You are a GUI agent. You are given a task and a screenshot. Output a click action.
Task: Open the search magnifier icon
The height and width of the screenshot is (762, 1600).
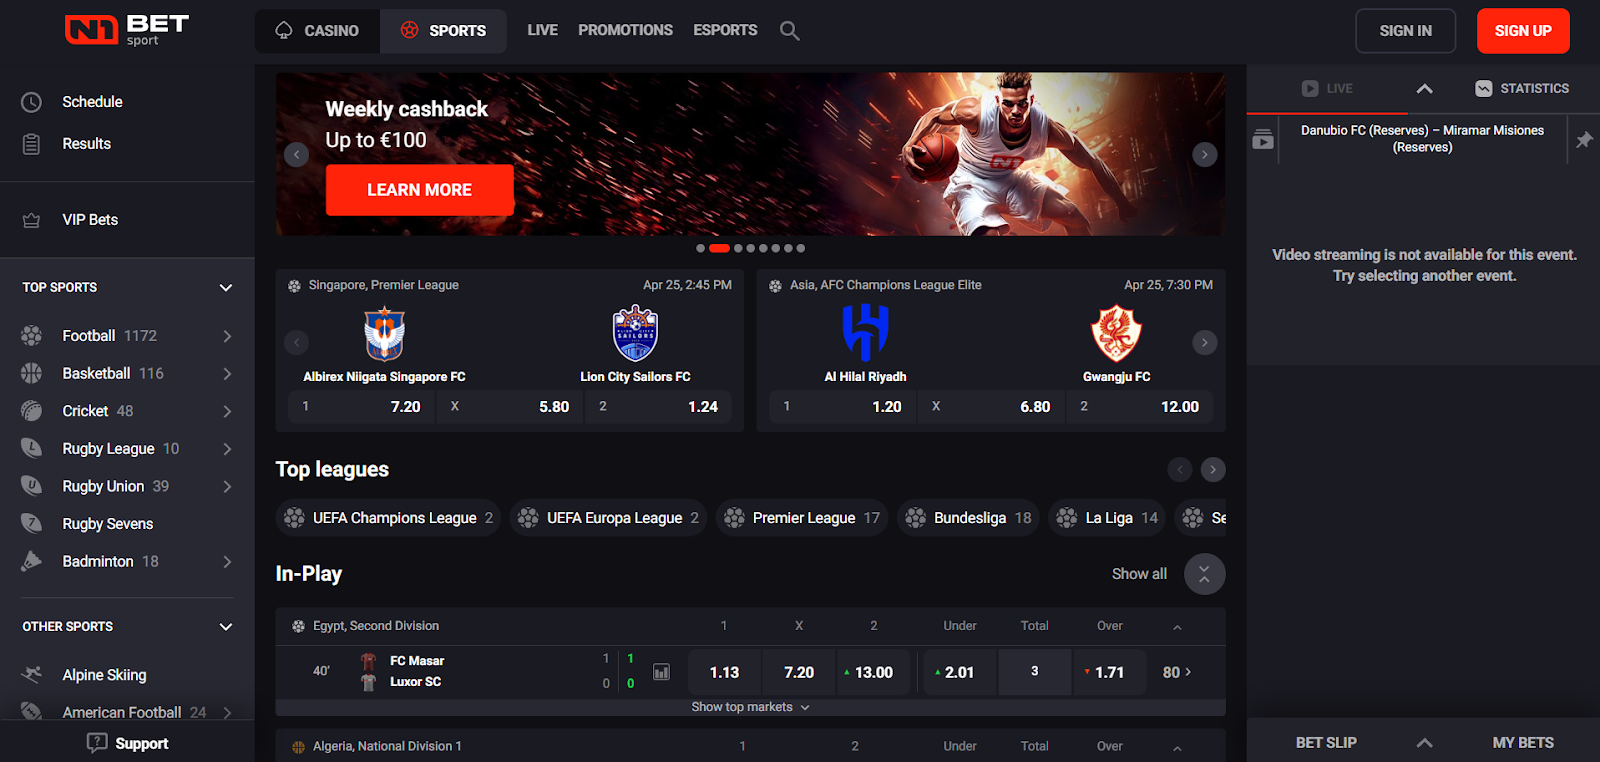coord(789,31)
